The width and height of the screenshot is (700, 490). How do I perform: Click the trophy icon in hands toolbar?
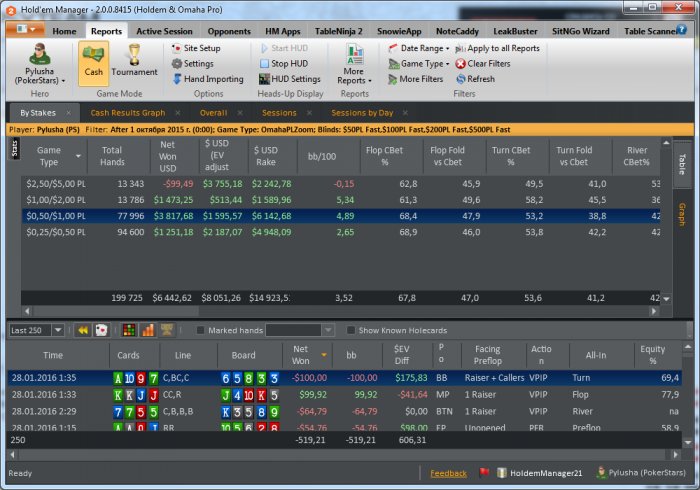(167, 330)
